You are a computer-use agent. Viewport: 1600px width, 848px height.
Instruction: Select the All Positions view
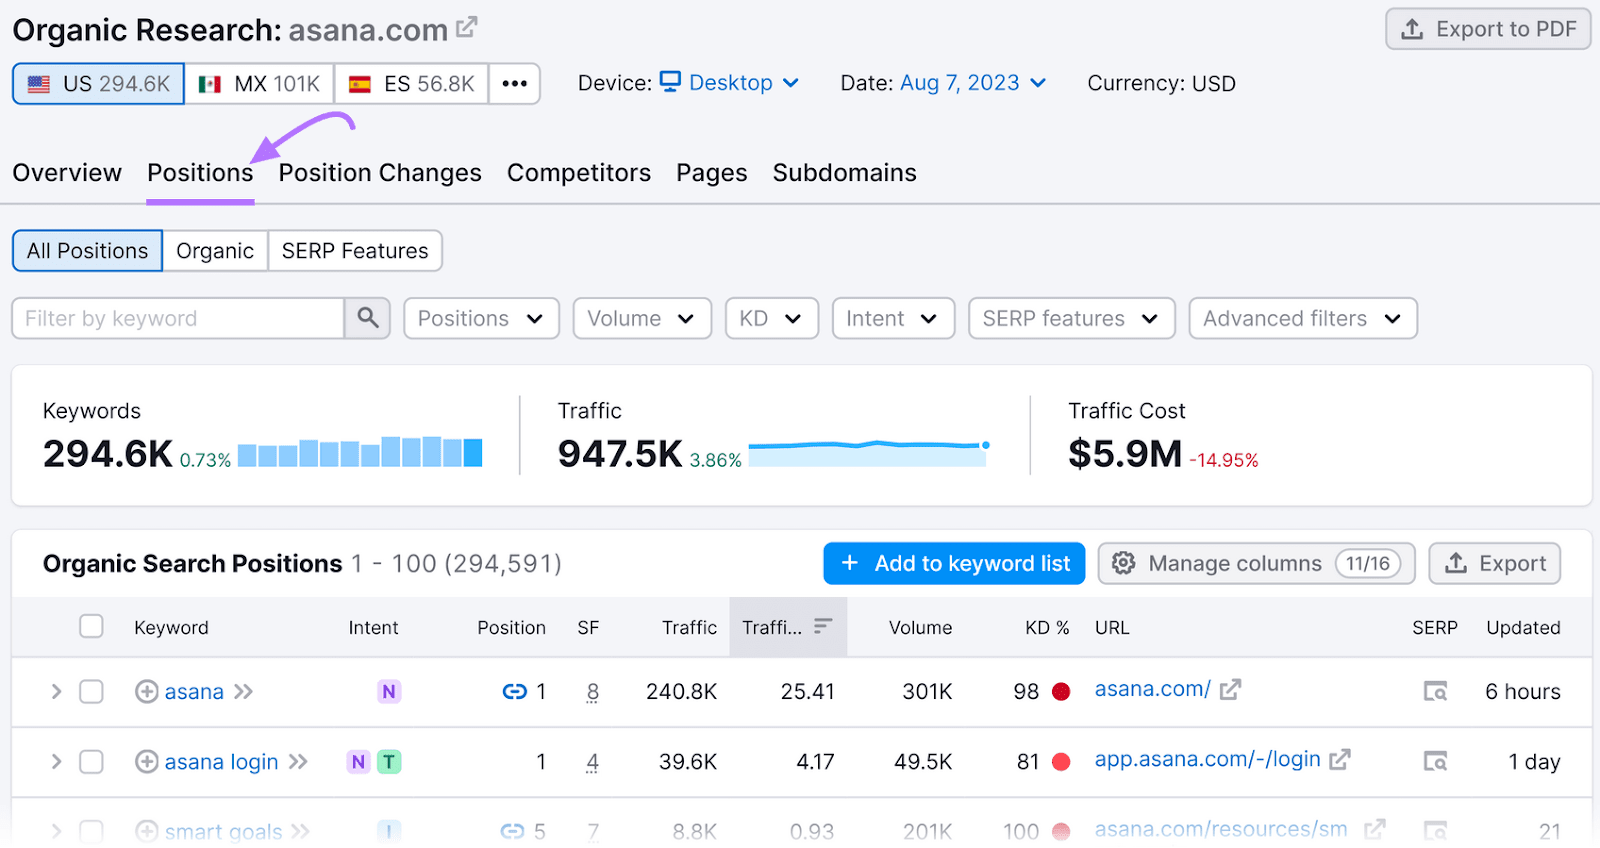[x=87, y=251]
